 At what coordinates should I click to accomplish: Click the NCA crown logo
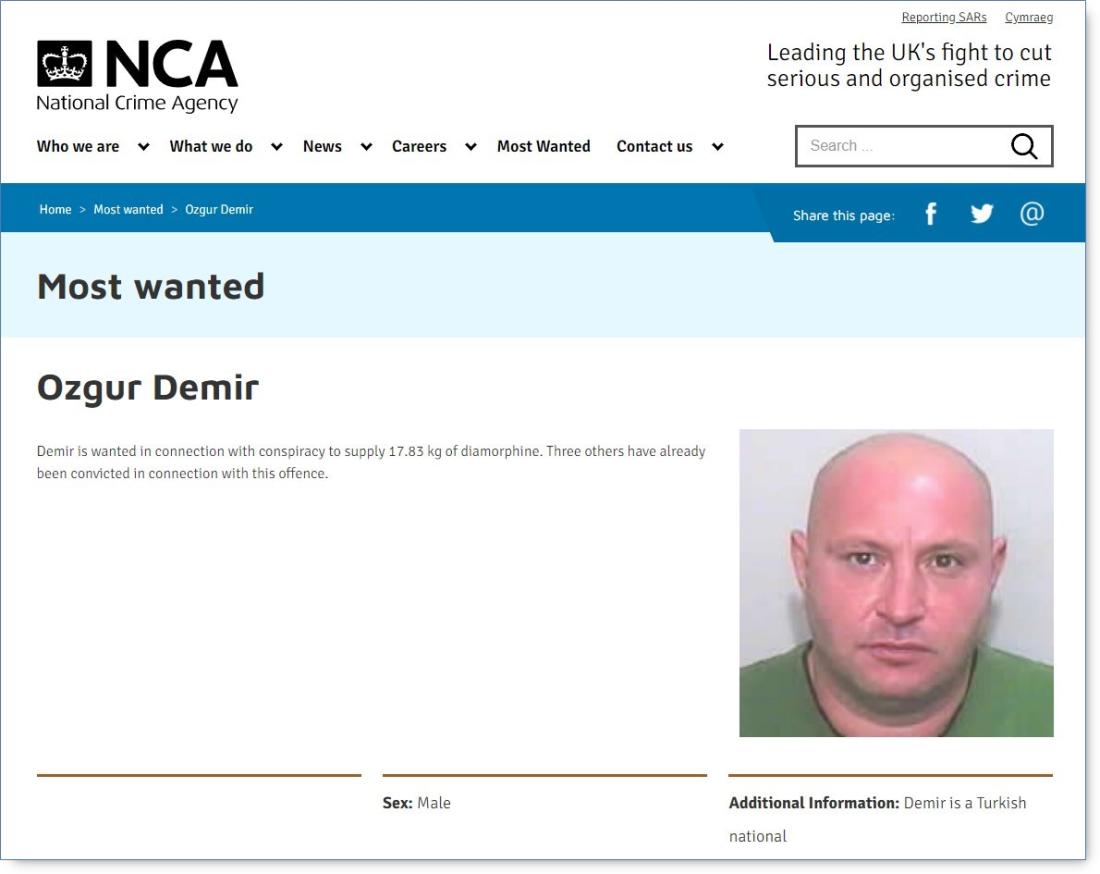pyautogui.click(x=65, y=64)
